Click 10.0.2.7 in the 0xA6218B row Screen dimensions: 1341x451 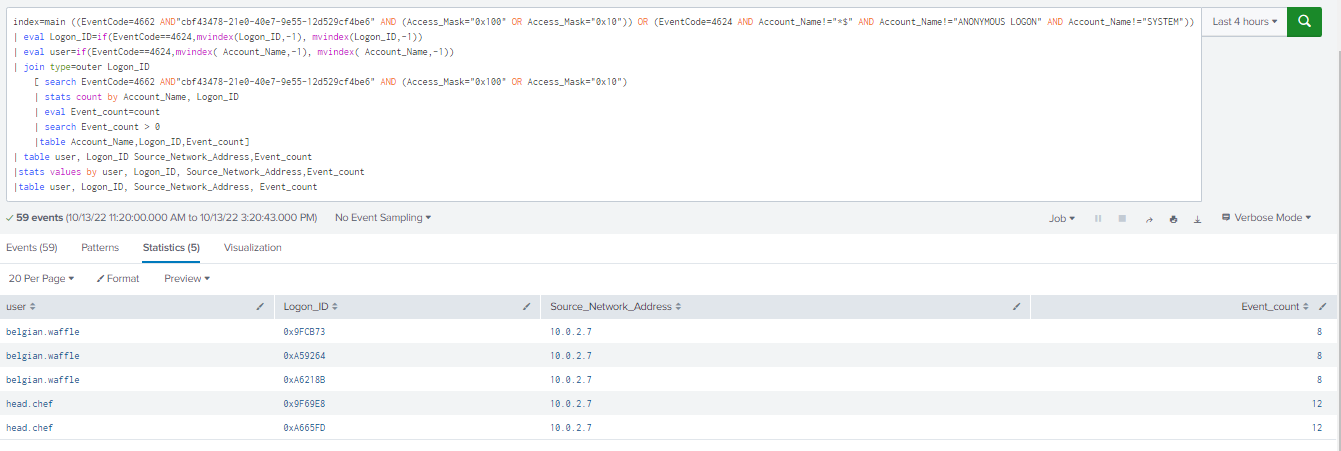tap(571, 379)
